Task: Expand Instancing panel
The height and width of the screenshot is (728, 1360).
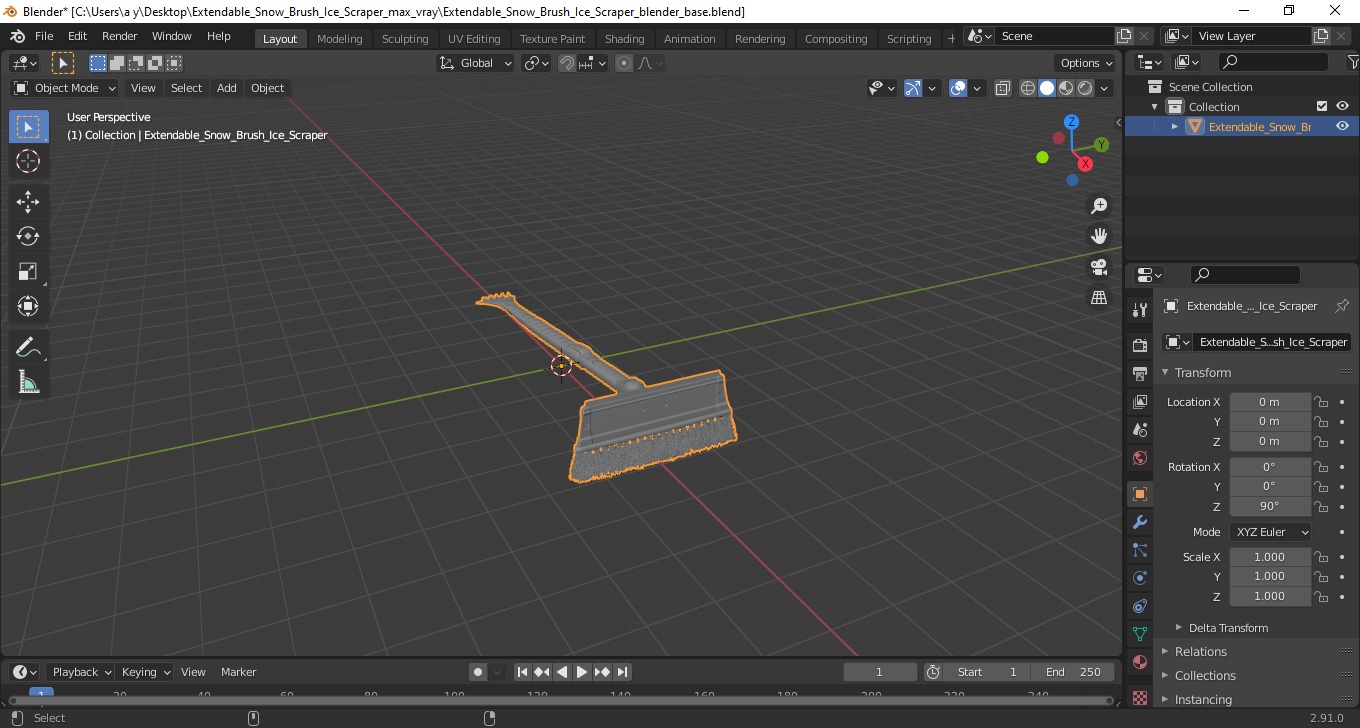Action: (1203, 699)
